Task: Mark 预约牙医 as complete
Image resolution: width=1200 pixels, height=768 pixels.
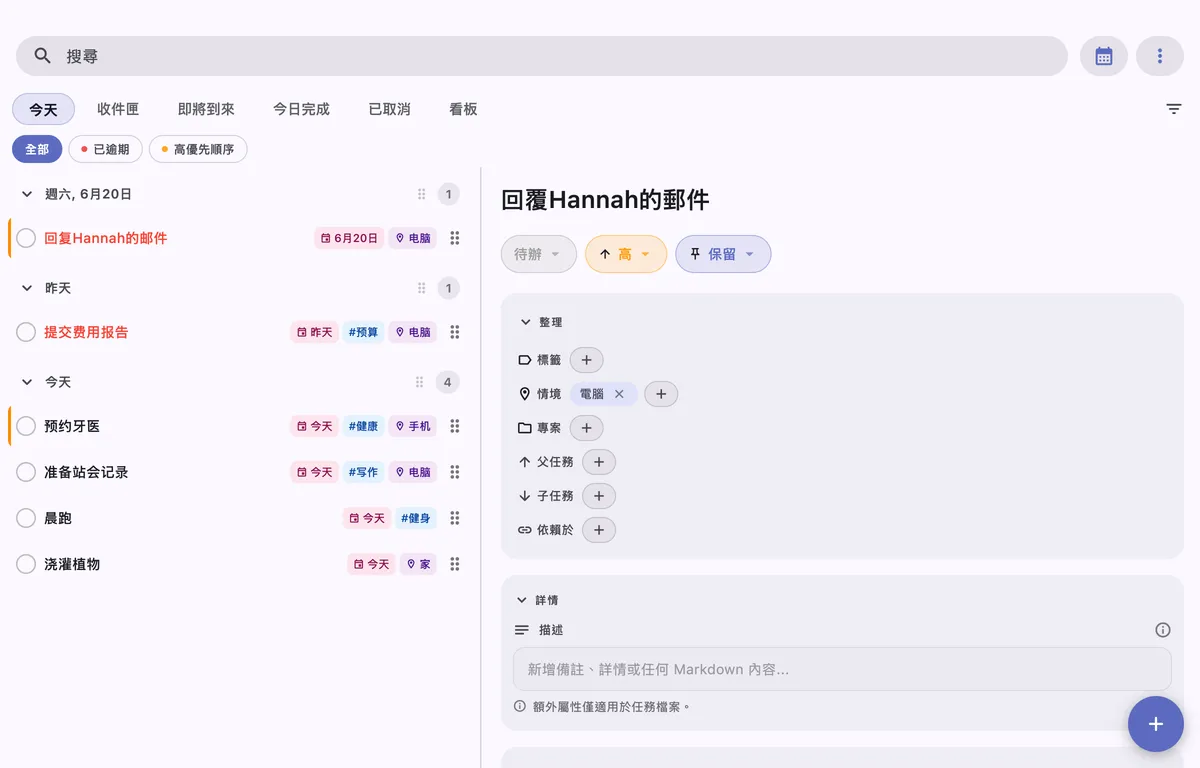Action: click(26, 426)
